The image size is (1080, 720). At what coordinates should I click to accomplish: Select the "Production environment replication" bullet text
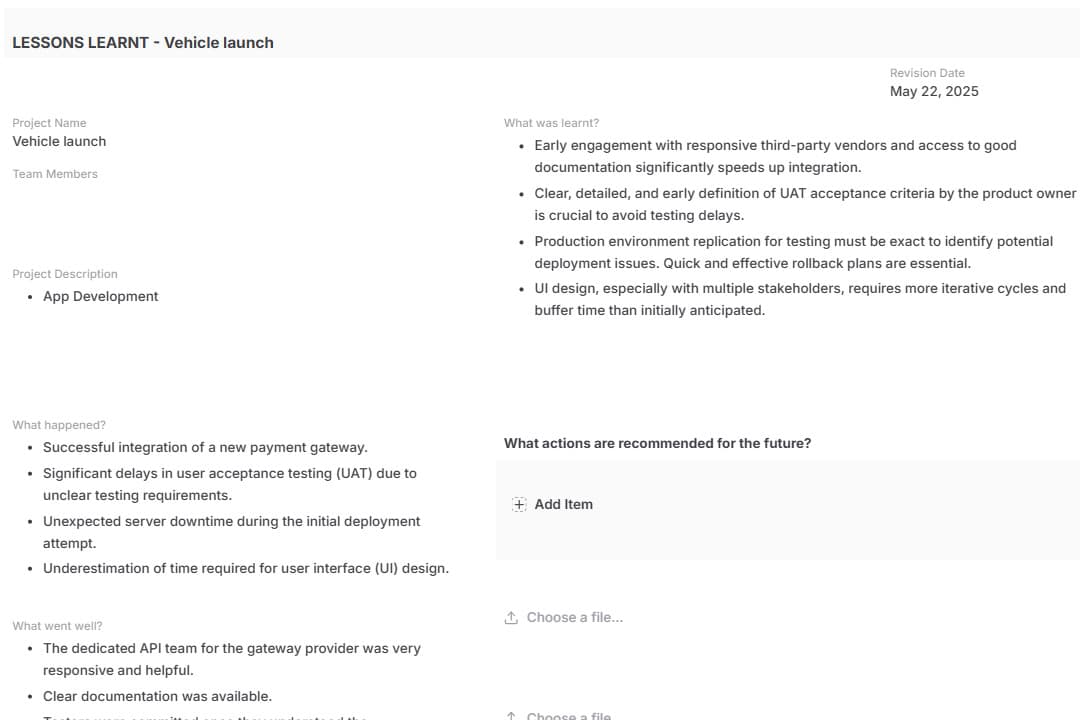click(x=793, y=252)
